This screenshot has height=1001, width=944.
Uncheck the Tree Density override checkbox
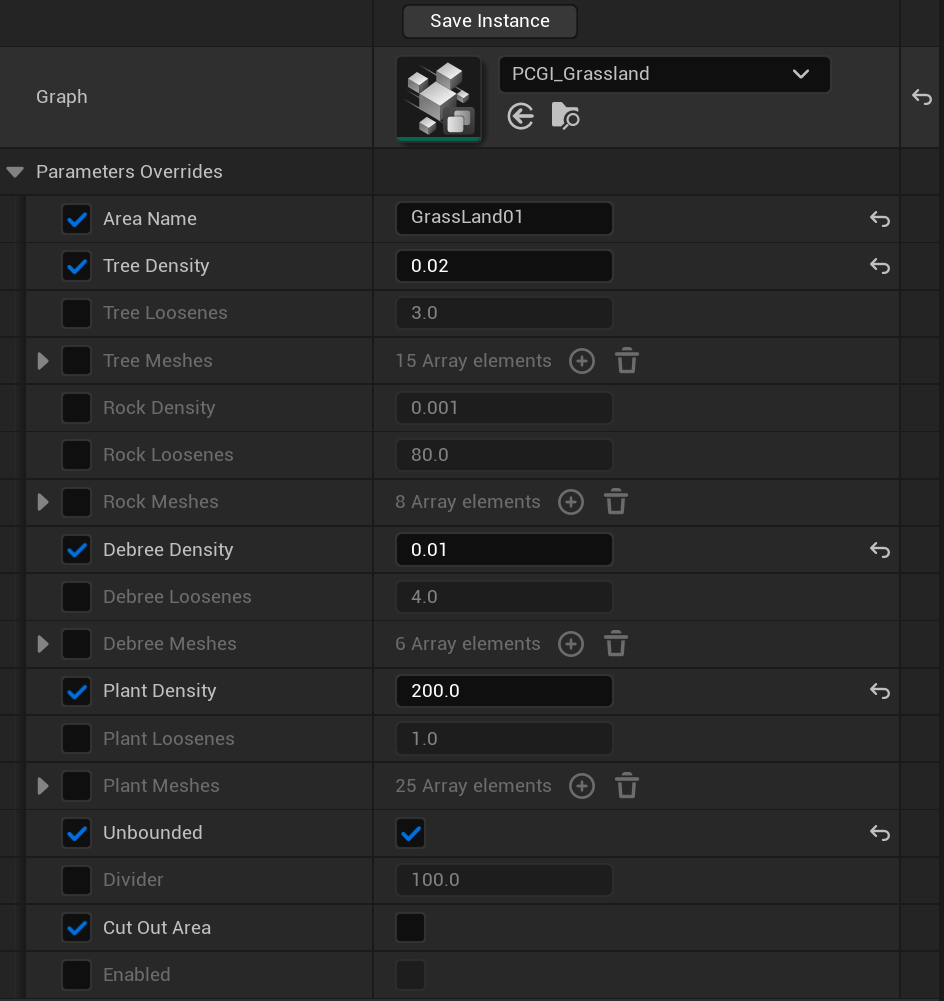pos(77,266)
